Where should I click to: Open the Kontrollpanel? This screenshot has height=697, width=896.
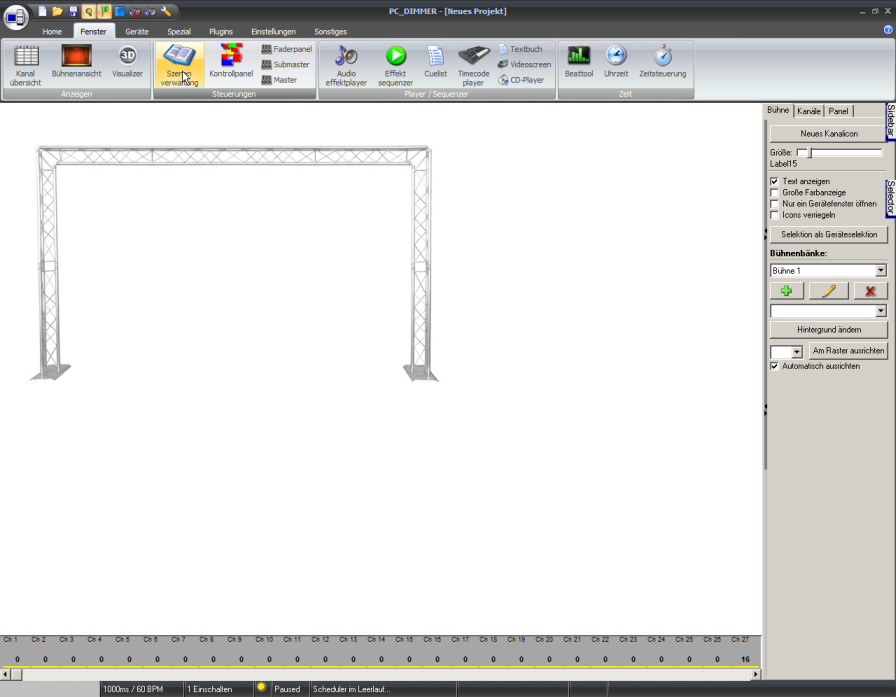point(231,61)
